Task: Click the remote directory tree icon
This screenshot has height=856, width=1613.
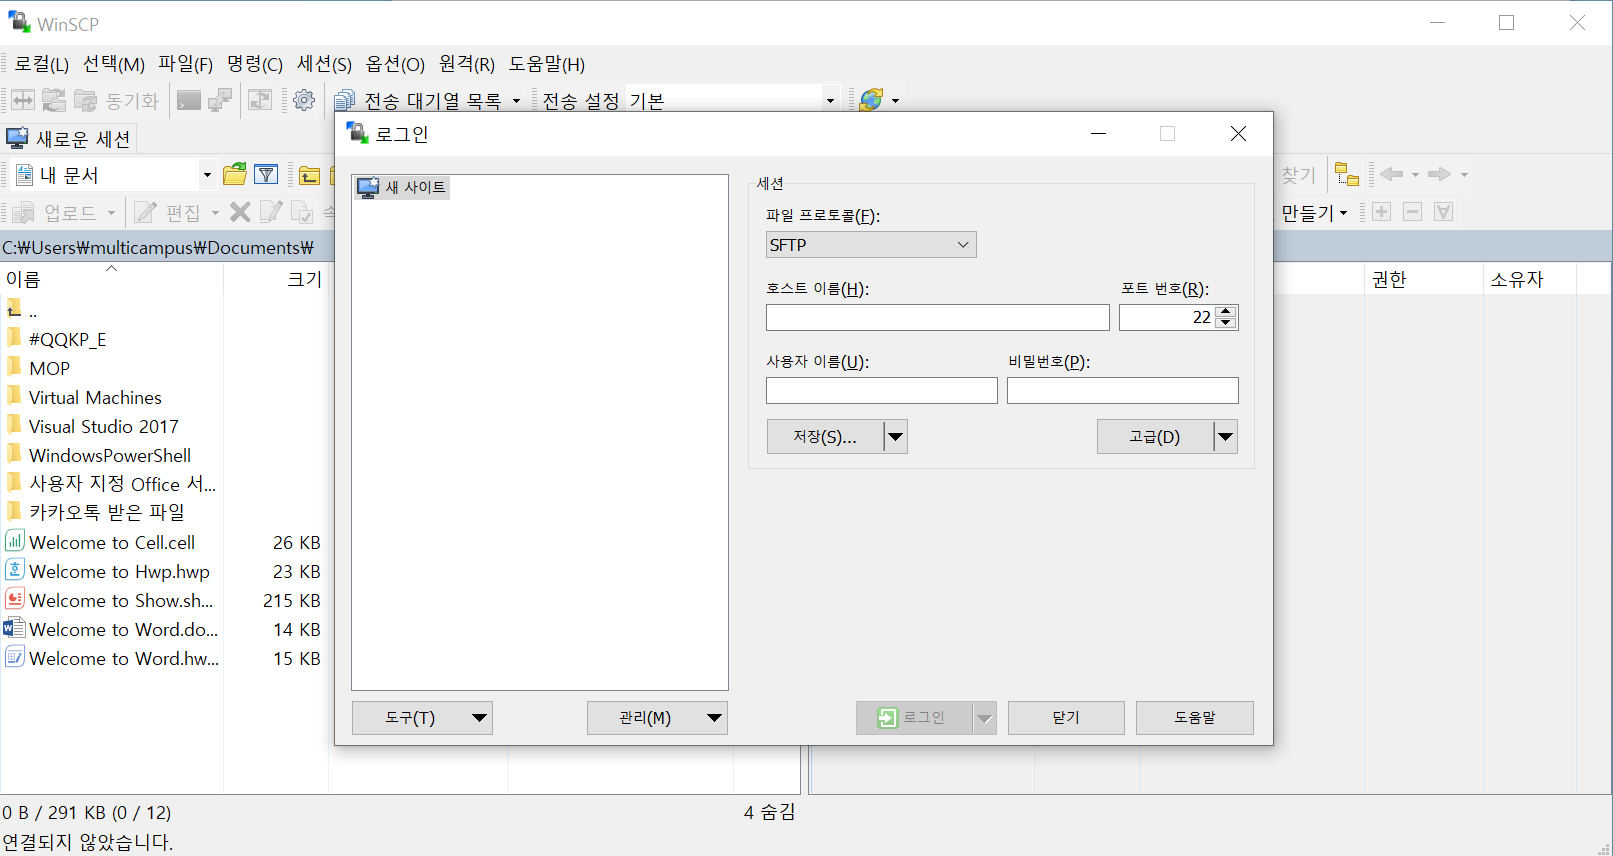Action: tap(1347, 175)
